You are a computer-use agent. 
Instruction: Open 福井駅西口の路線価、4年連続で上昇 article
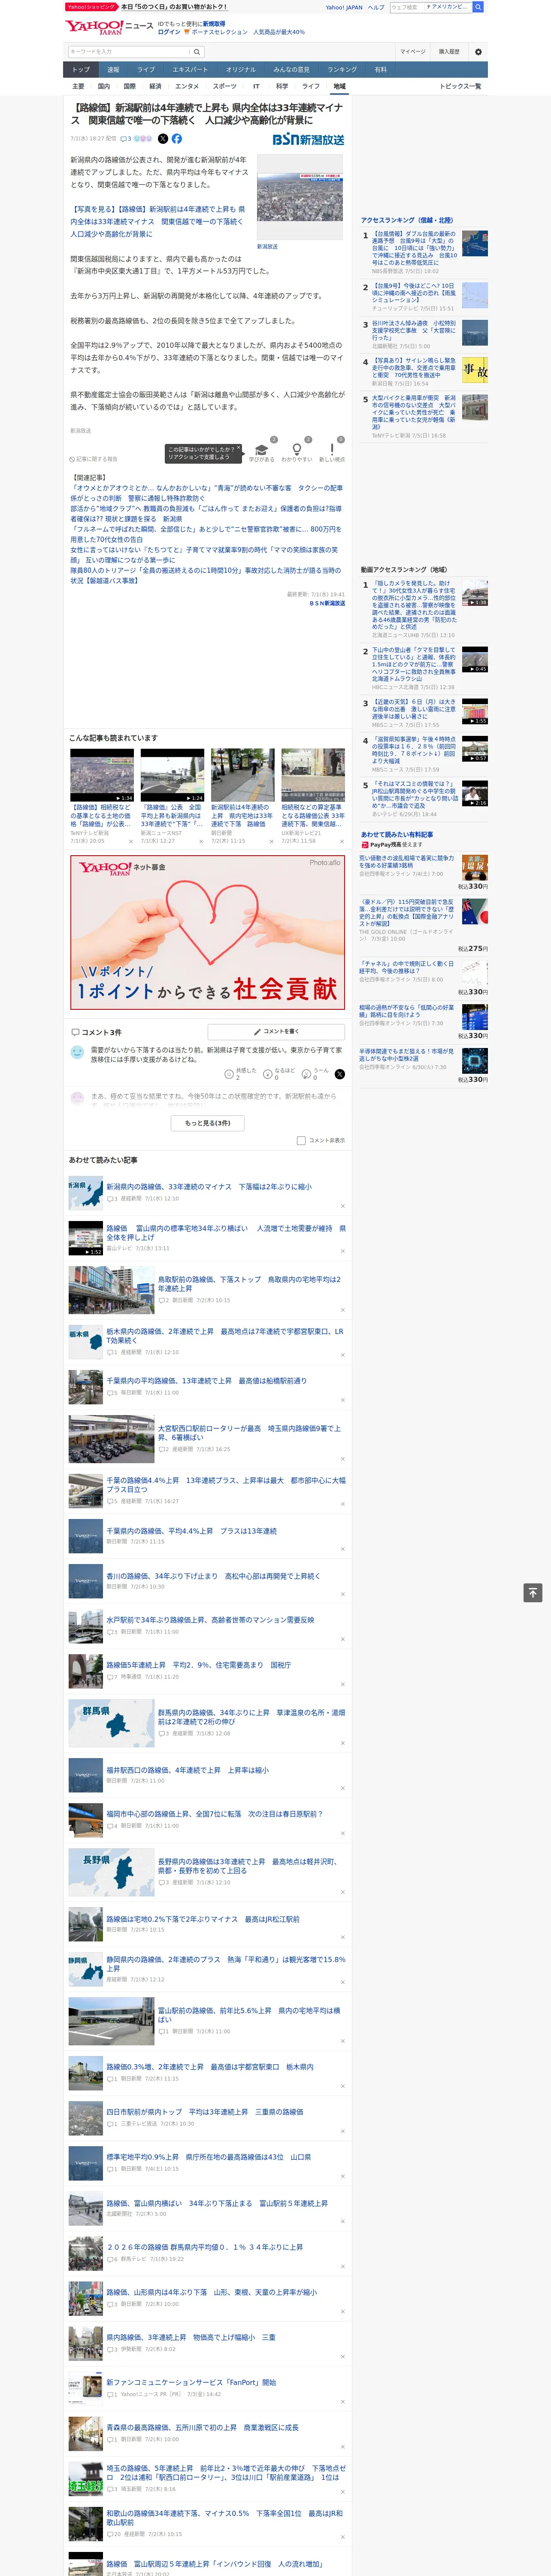(x=187, y=1770)
